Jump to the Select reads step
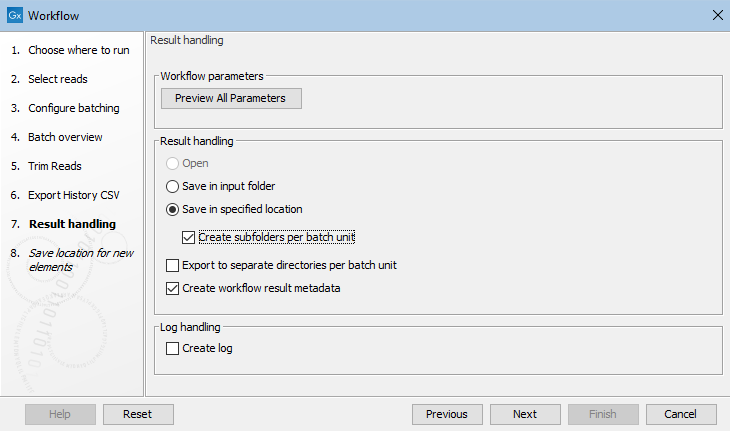 coord(57,79)
